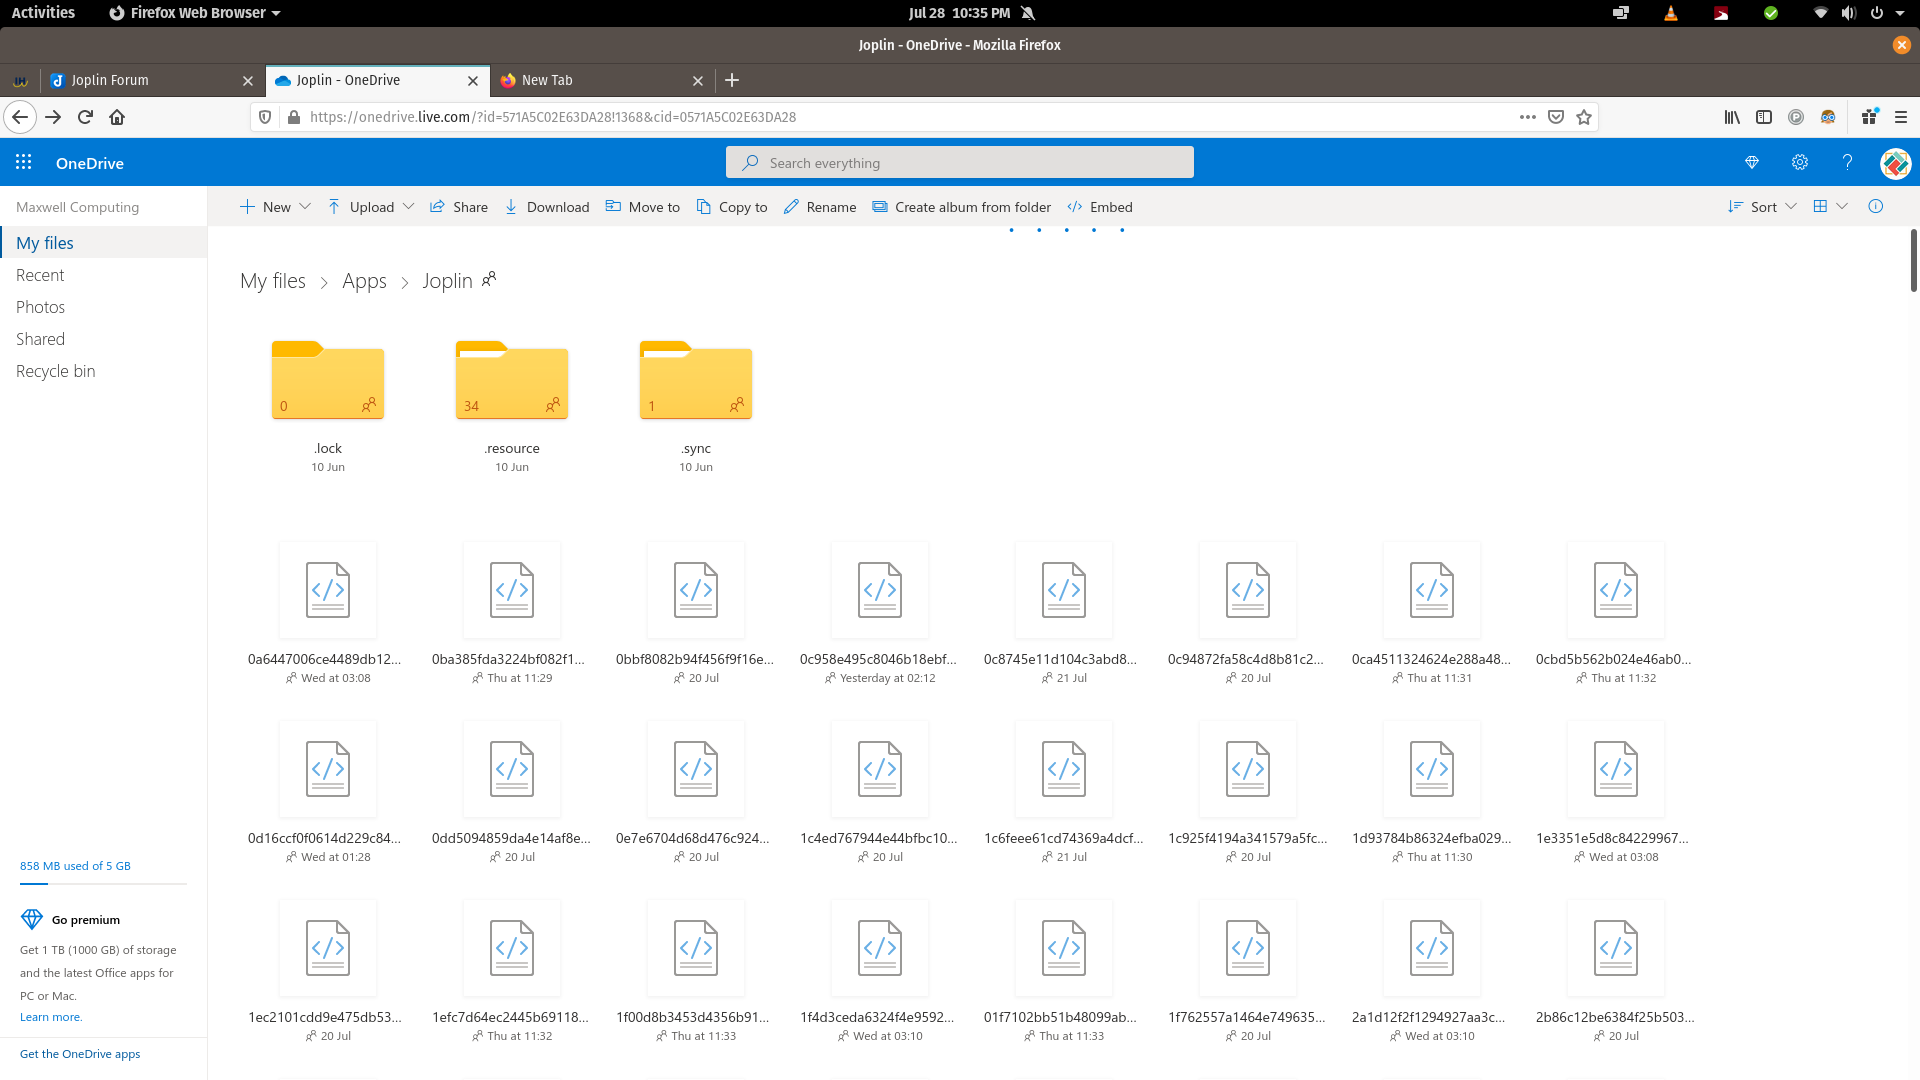Image resolution: width=1920 pixels, height=1080 pixels.
Task: Click the premium diamond icon in header
Action: pos(1751,162)
